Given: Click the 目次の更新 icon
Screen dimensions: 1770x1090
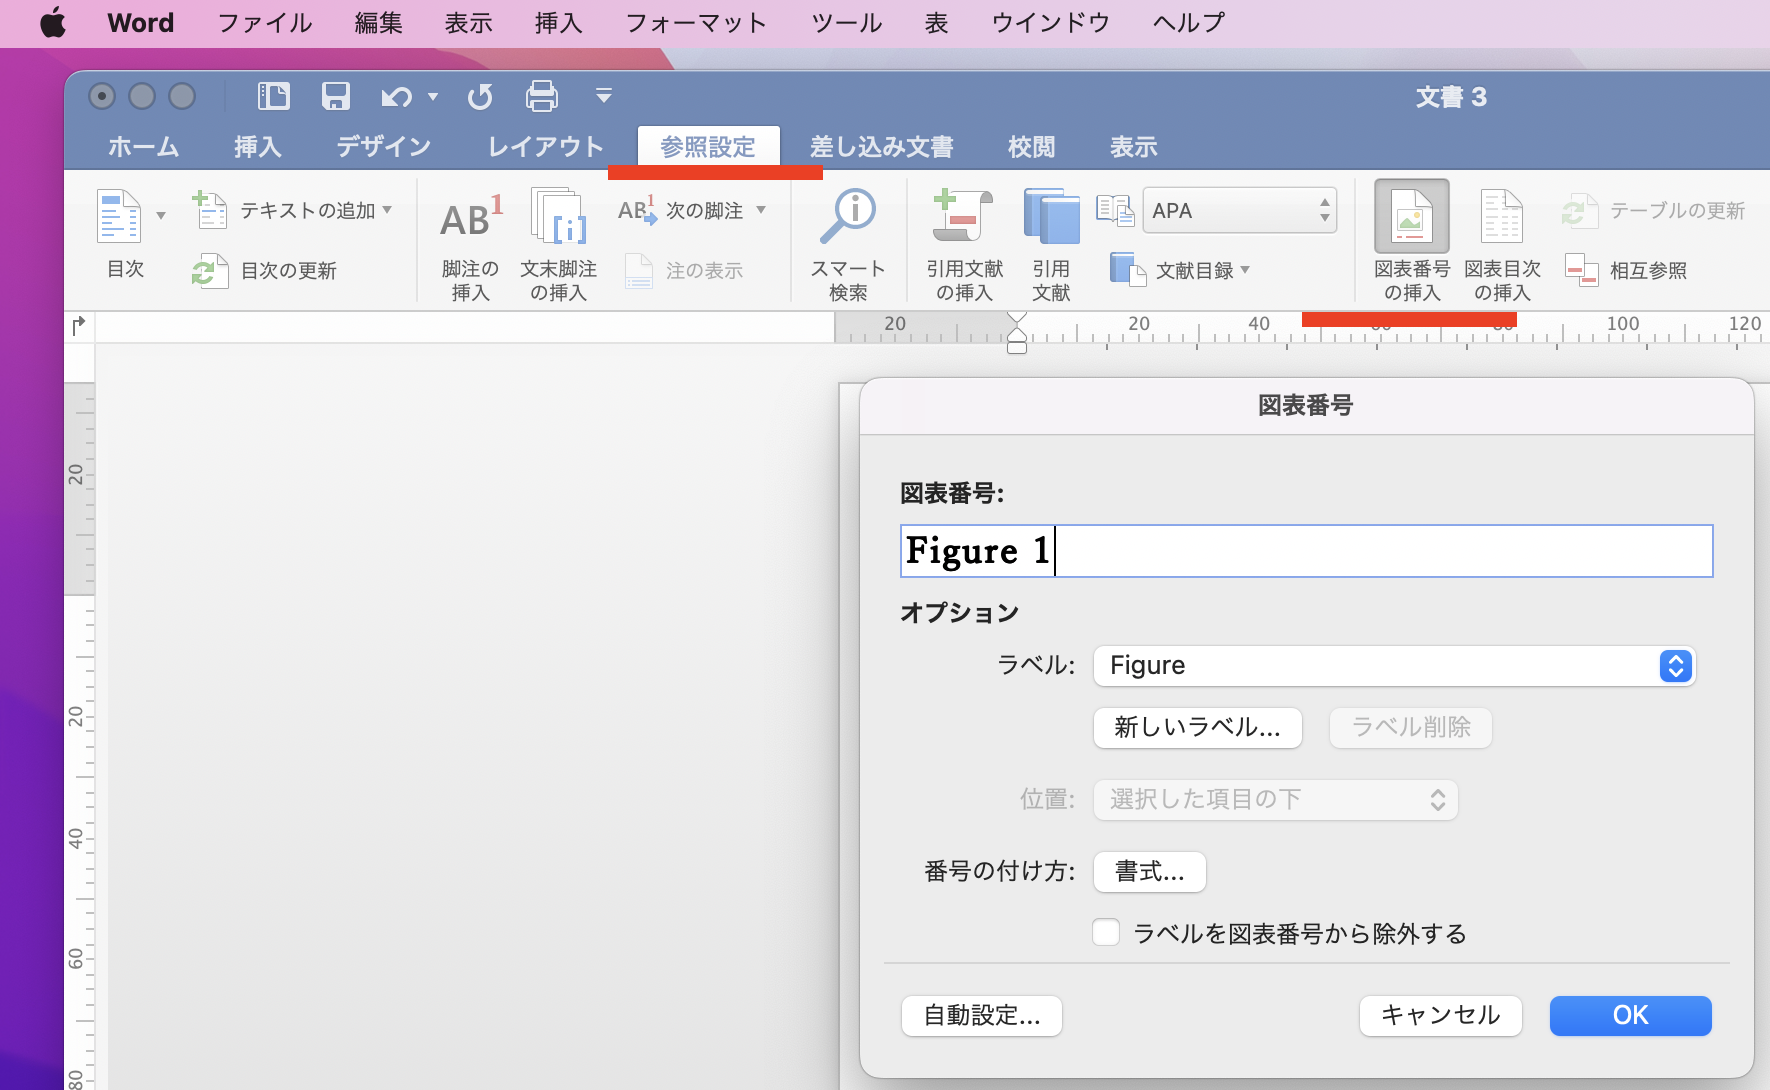Looking at the screenshot, I should 210,271.
